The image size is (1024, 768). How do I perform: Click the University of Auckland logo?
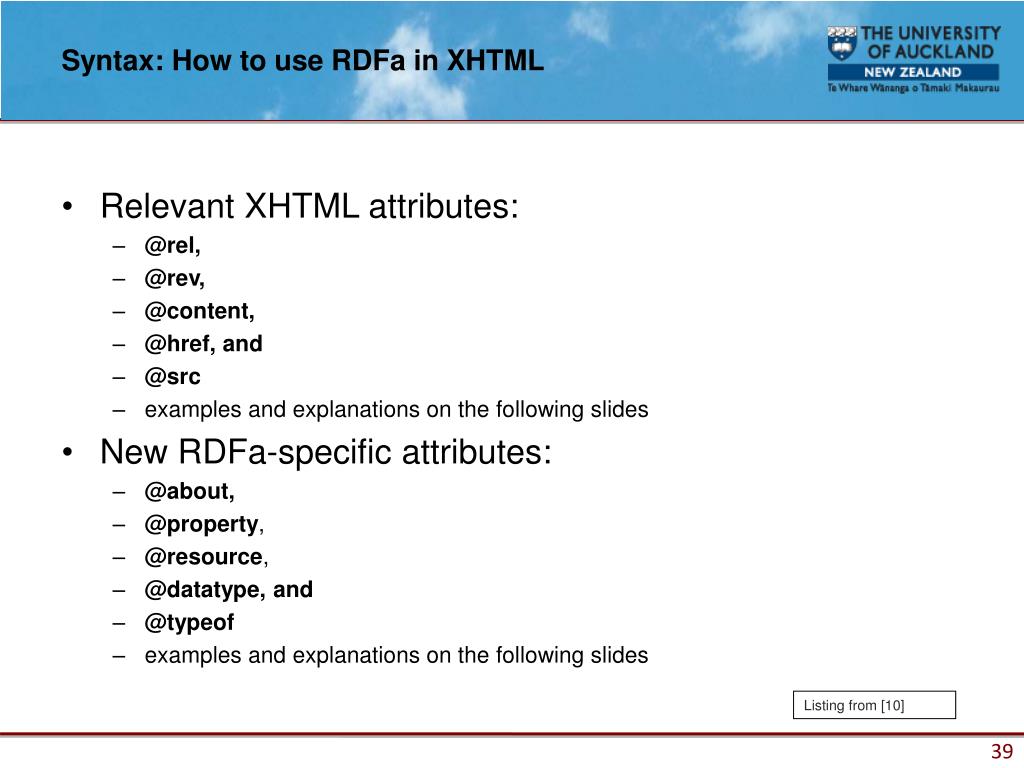click(x=913, y=59)
